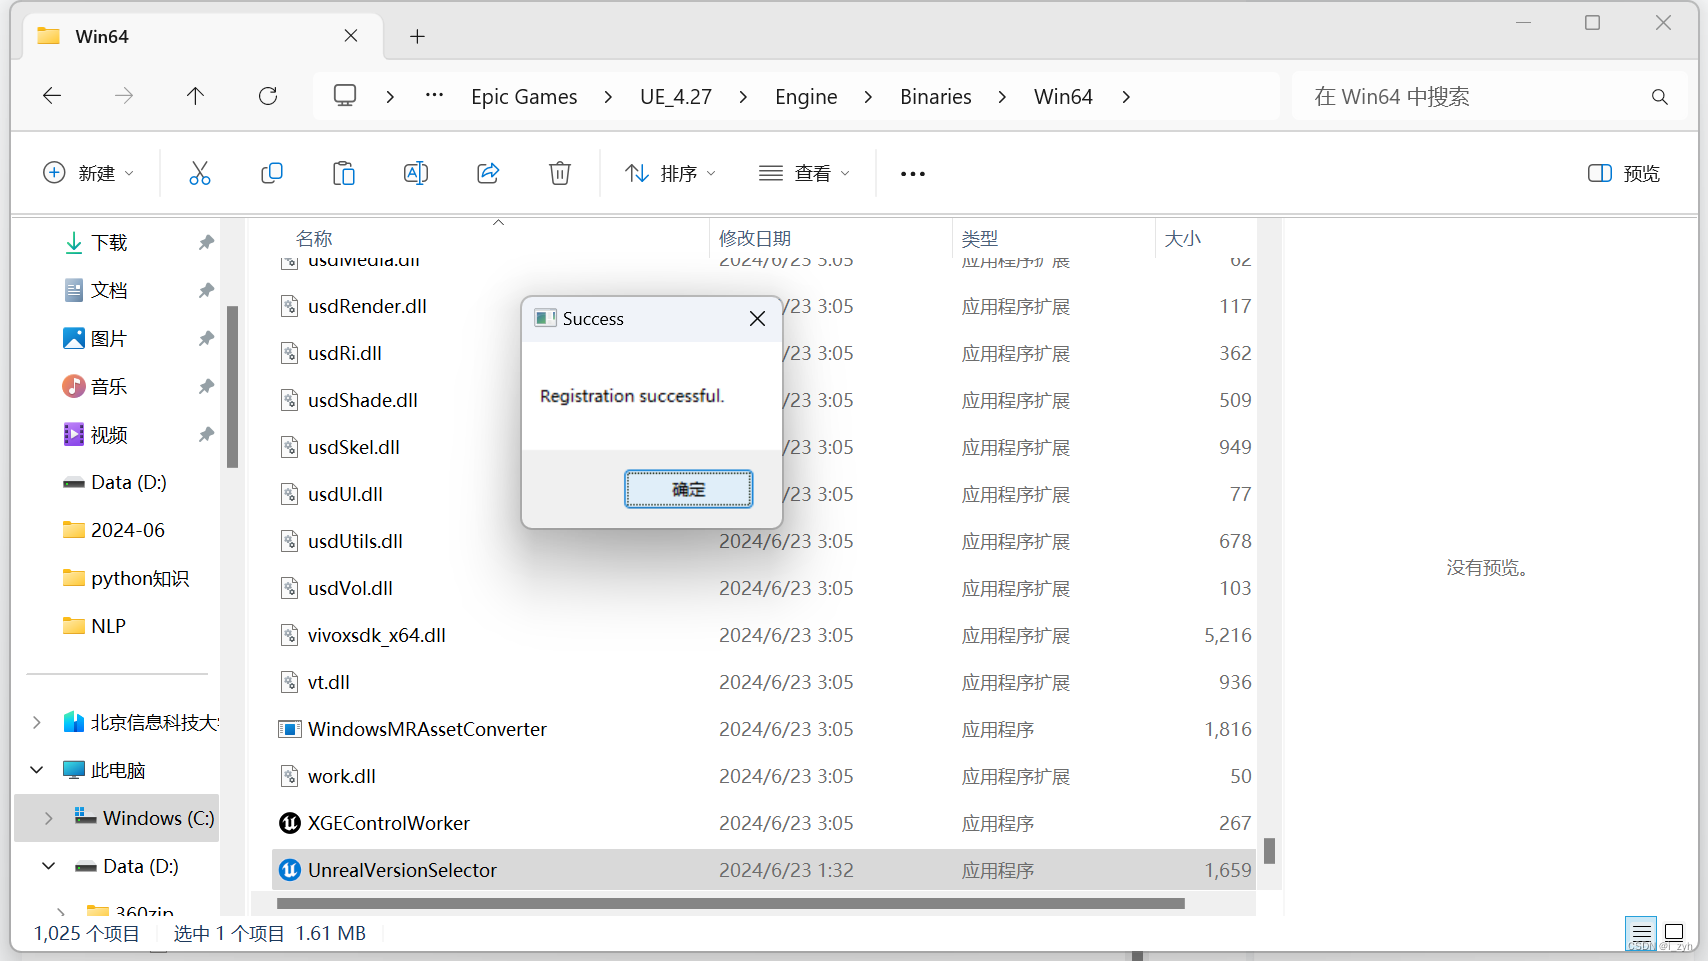Collapse the lower Data (D:) tree node
The image size is (1708, 961).
(x=49, y=866)
